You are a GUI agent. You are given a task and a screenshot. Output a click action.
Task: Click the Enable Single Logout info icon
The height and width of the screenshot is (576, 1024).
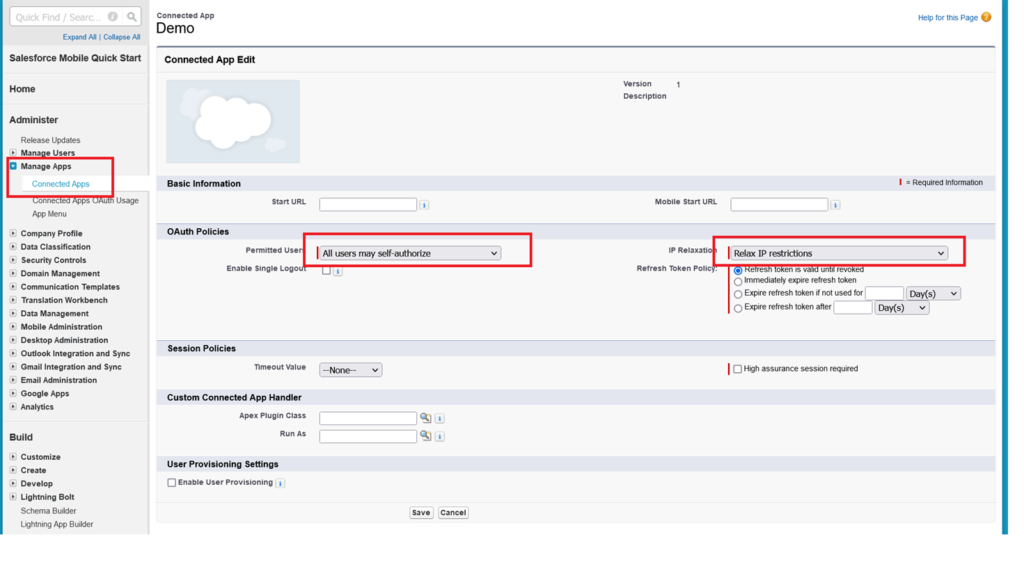click(338, 271)
